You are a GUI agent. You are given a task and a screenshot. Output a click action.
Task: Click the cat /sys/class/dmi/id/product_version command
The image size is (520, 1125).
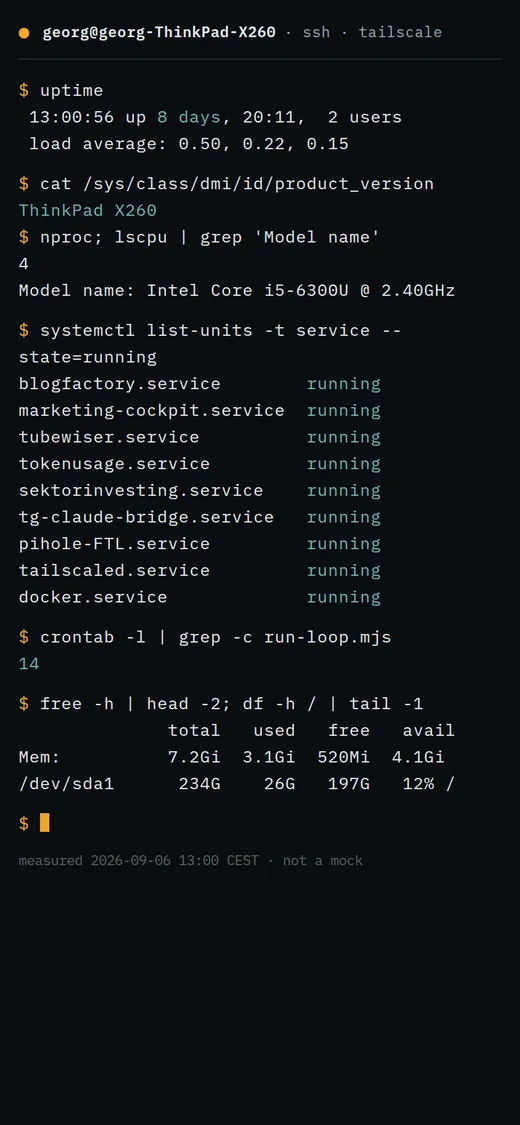tap(237, 184)
